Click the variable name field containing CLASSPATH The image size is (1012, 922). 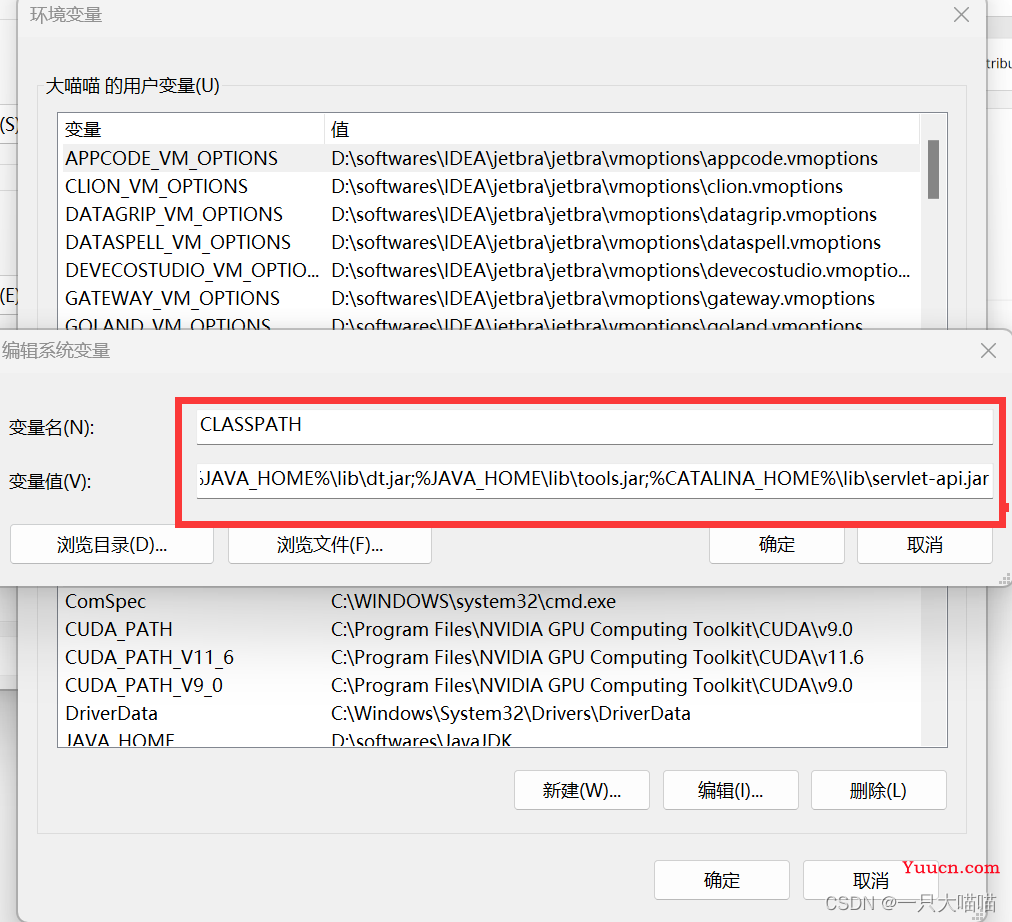594,426
